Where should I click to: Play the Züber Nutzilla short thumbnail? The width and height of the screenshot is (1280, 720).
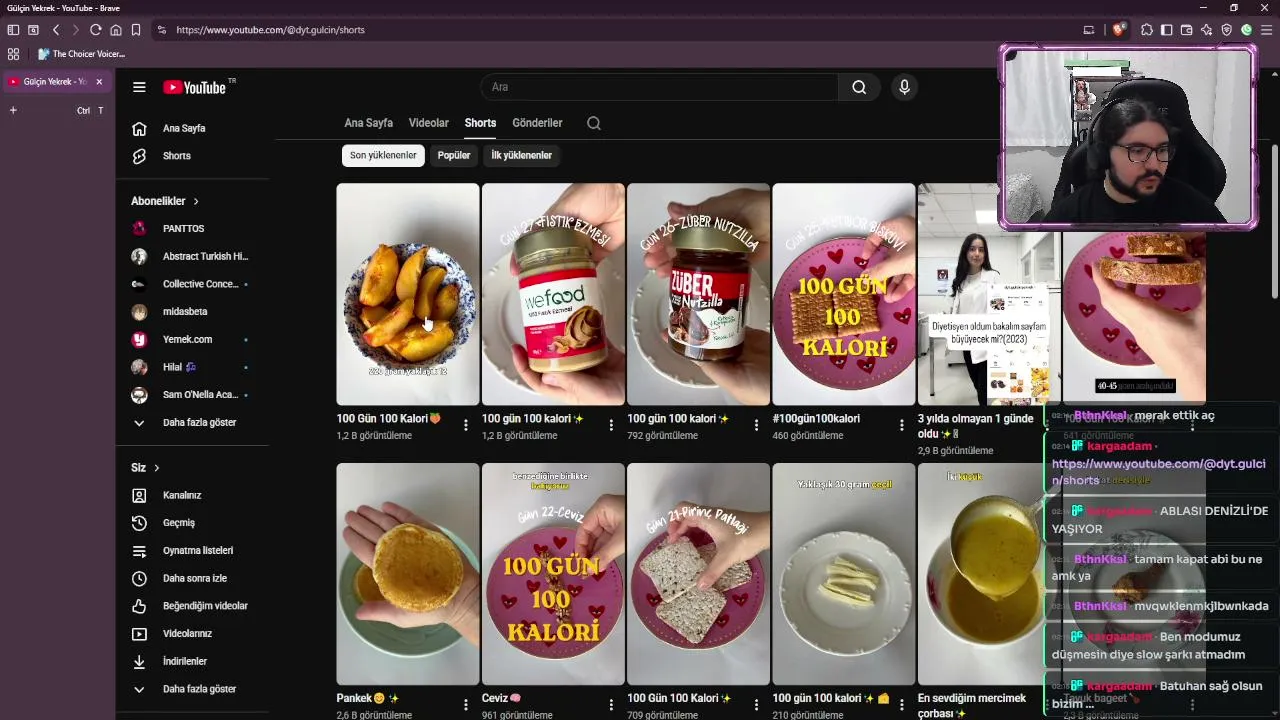click(x=698, y=294)
